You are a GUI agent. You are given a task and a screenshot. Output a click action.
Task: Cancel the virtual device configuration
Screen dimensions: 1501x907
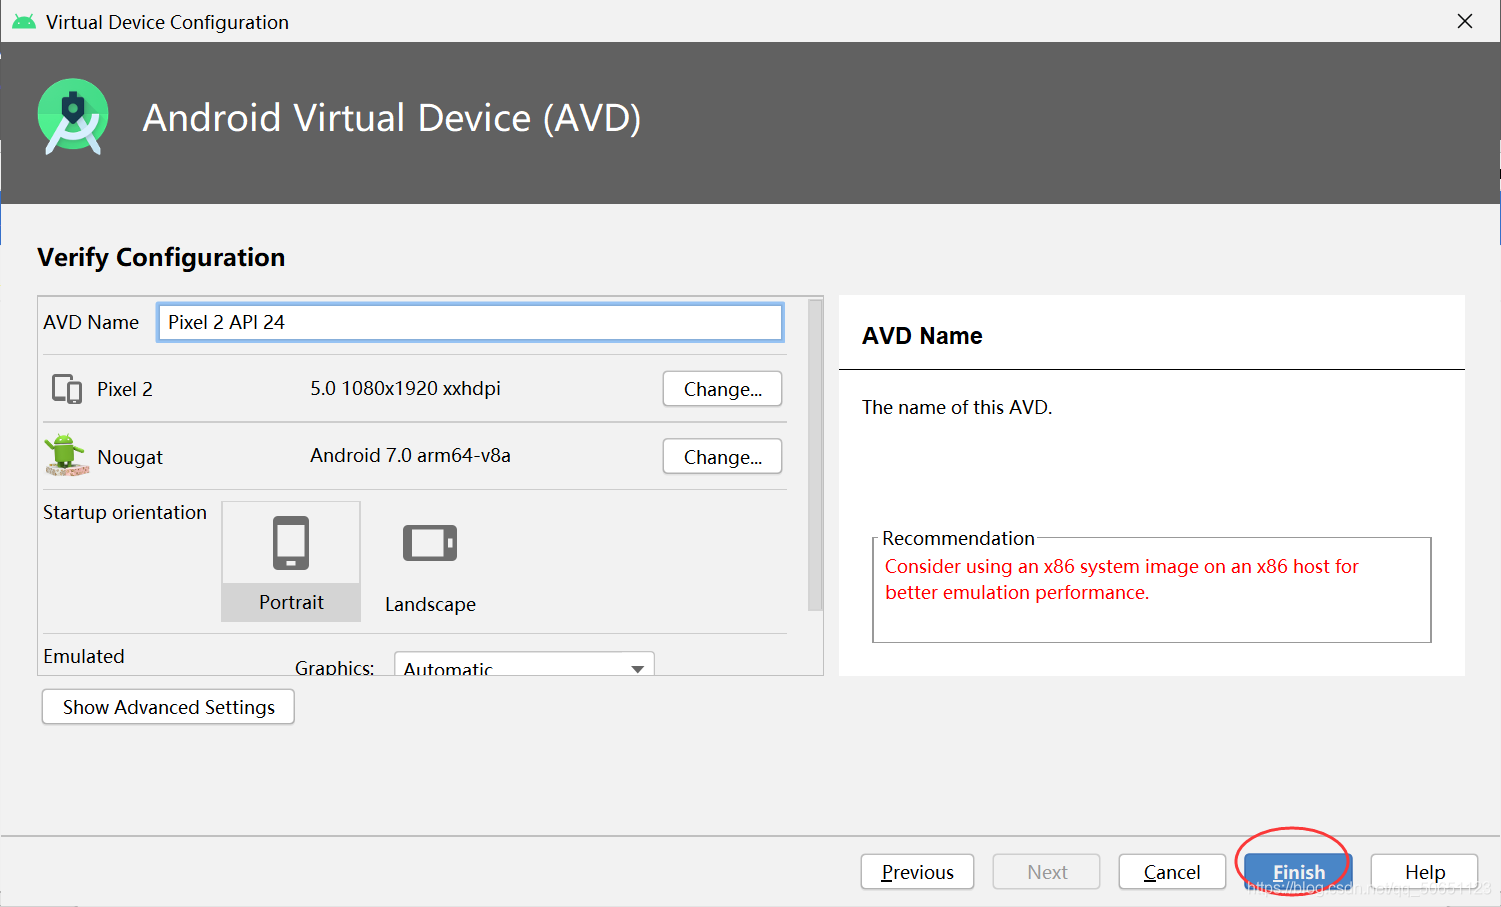pos(1172,872)
